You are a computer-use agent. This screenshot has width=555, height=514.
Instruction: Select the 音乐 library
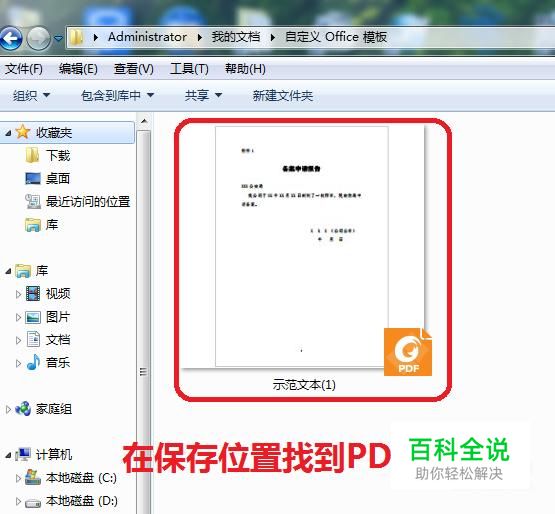pyautogui.click(x=58, y=362)
